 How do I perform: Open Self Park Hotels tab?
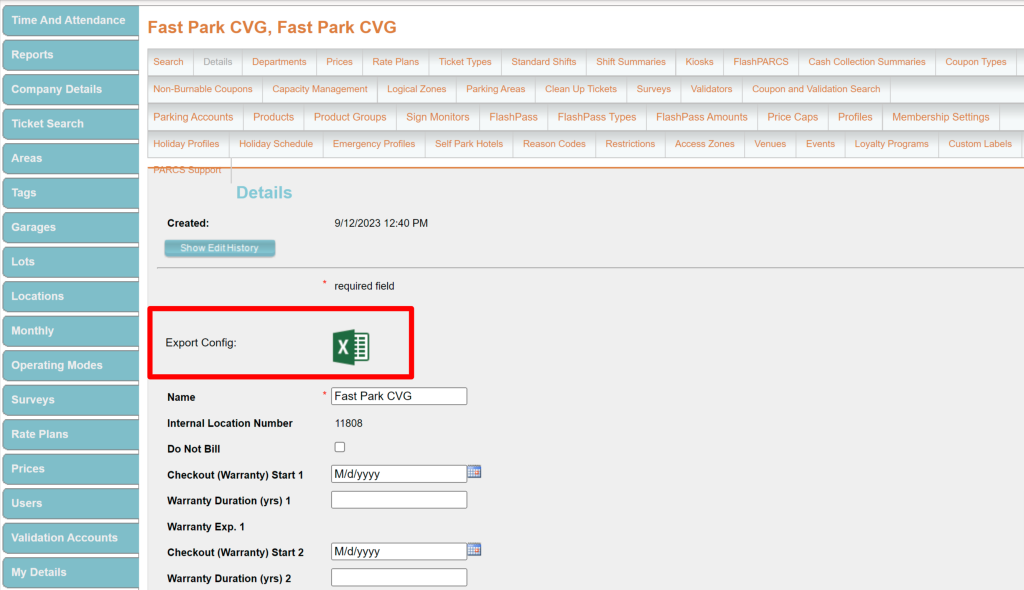point(469,144)
